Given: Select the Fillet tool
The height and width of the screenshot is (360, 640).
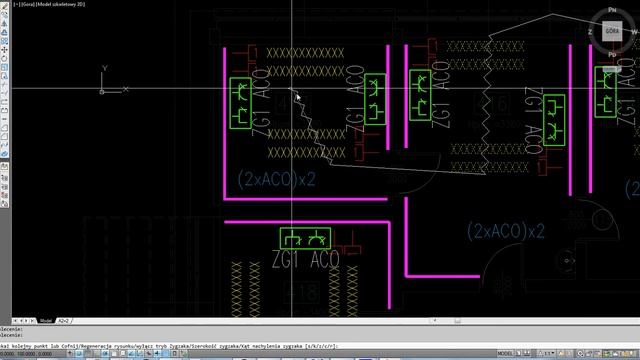Looking at the screenshot, I should [x=5, y=137].
